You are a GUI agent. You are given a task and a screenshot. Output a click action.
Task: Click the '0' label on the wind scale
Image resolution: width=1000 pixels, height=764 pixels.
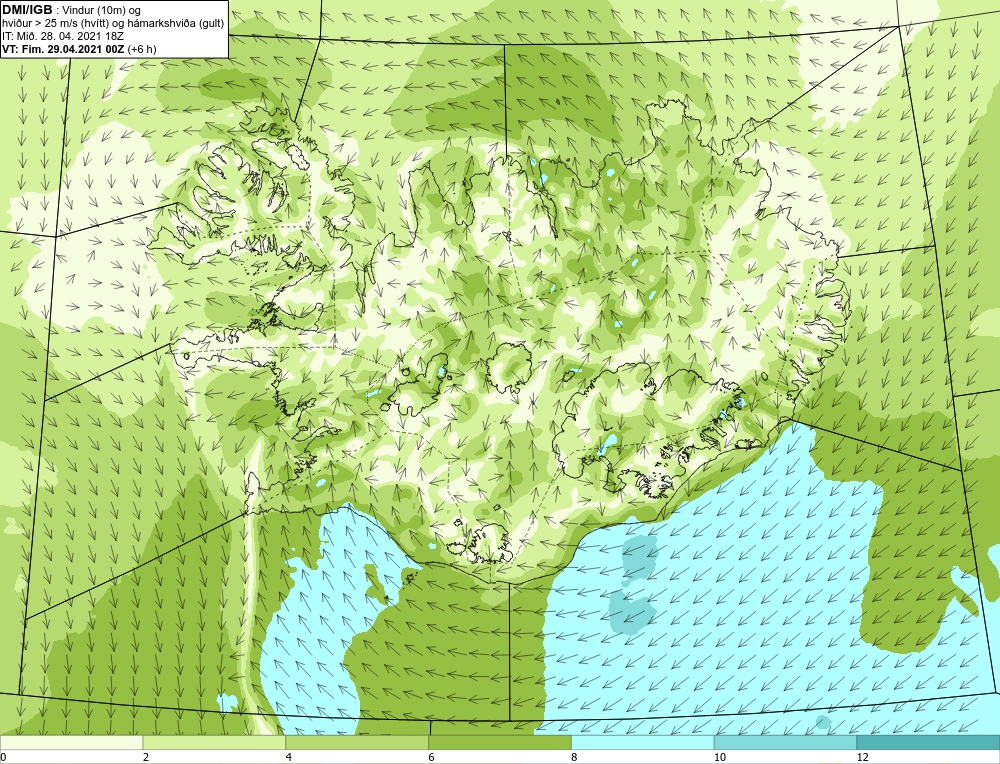point(4,757)
